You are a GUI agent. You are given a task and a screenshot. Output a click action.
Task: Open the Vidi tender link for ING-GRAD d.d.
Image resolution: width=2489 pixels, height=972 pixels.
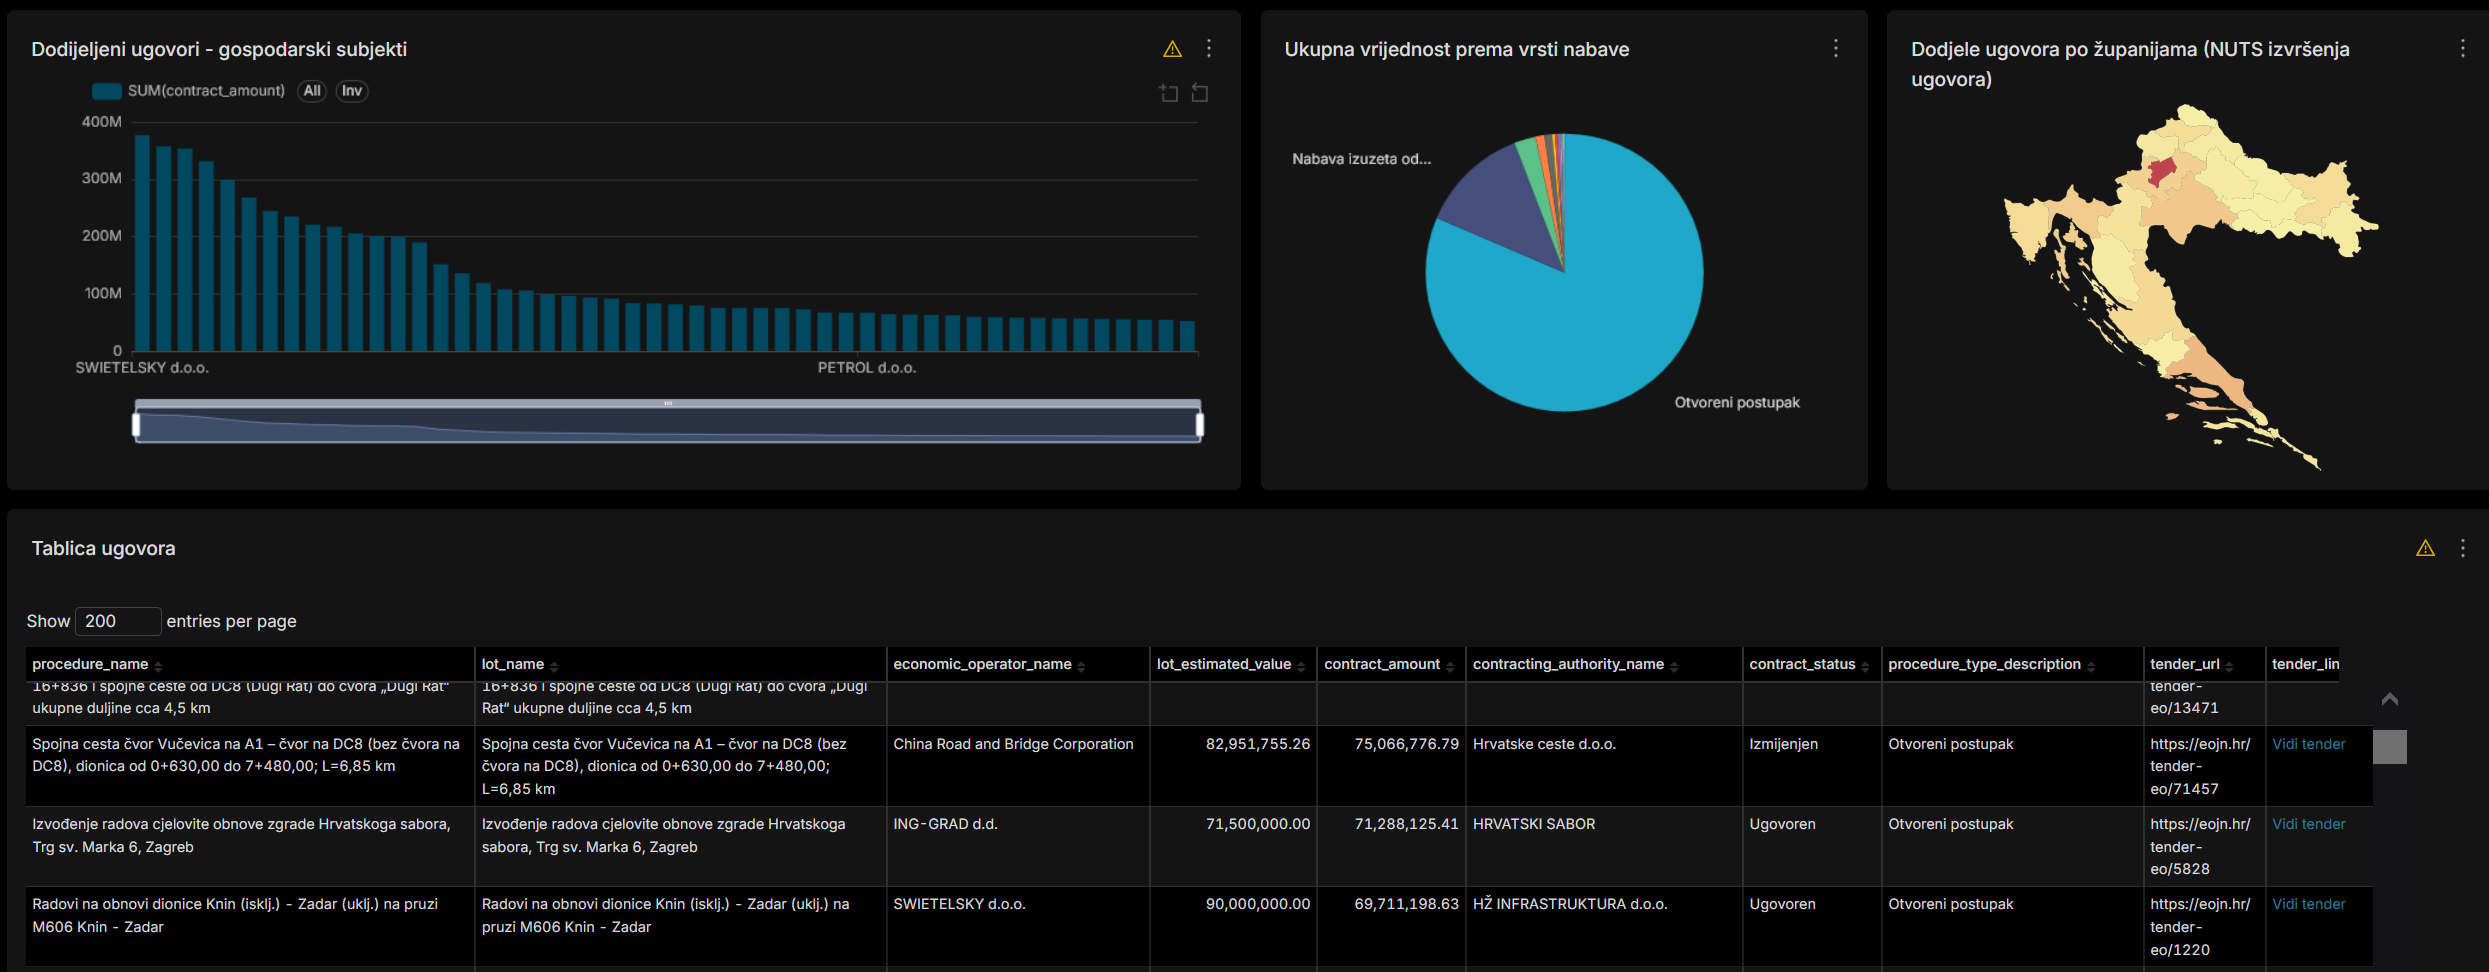tap(2308, 824)
